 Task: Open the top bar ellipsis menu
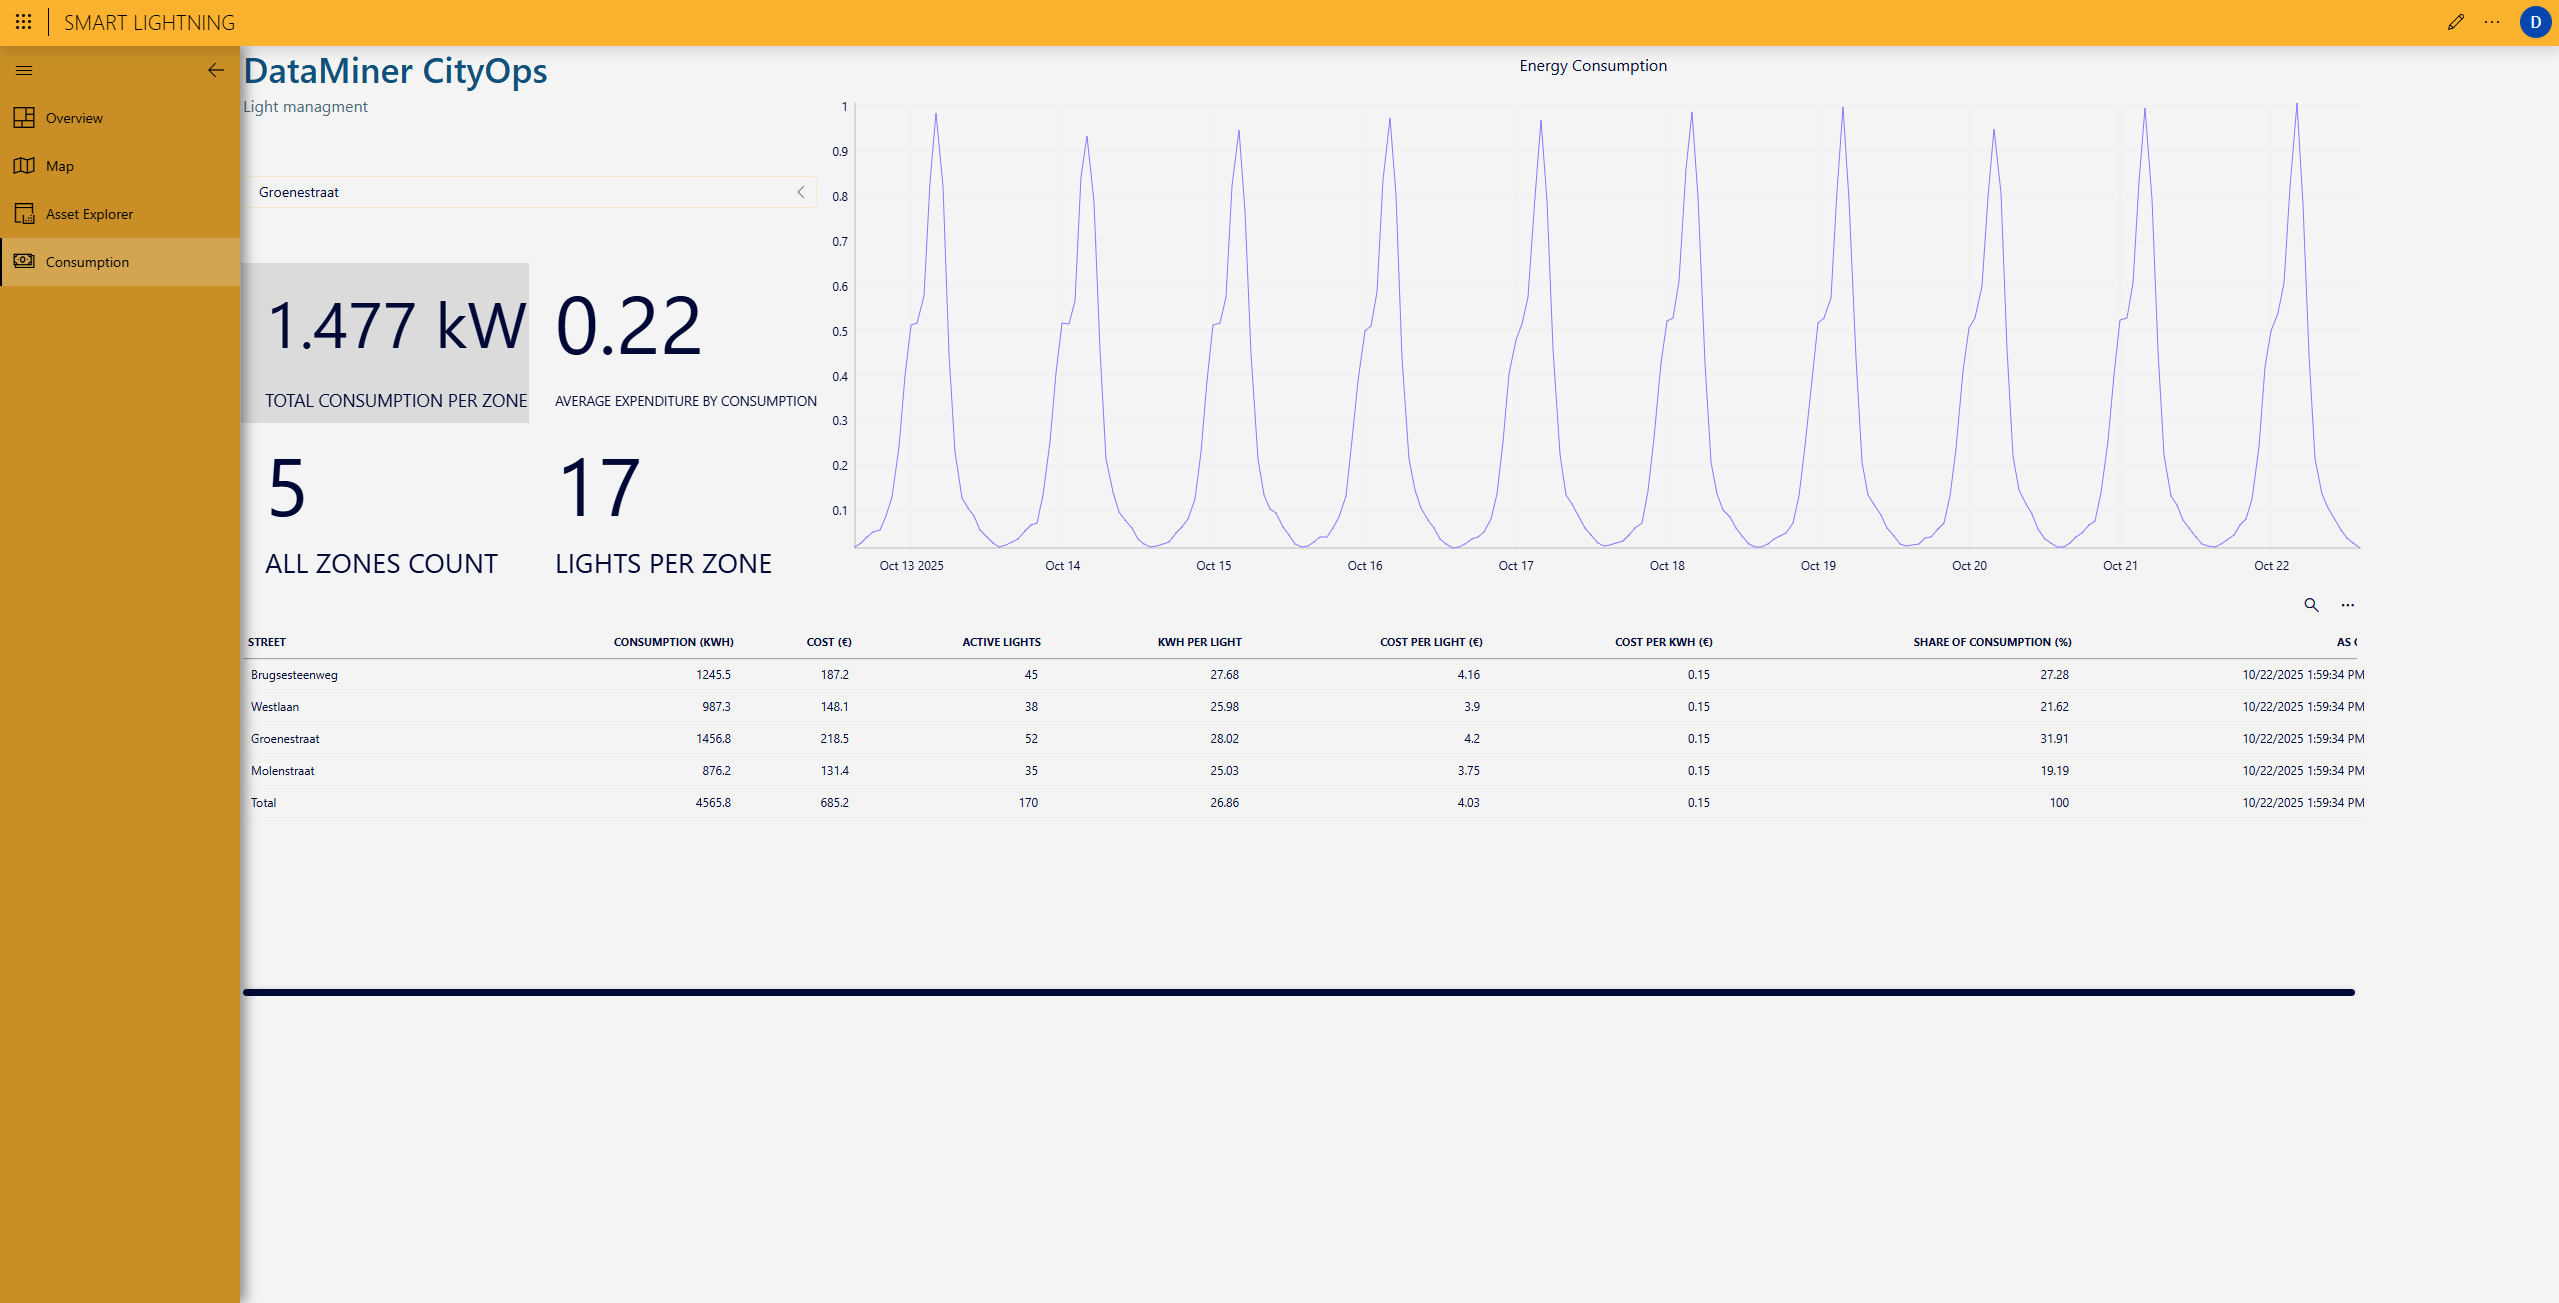[2491, 22]
